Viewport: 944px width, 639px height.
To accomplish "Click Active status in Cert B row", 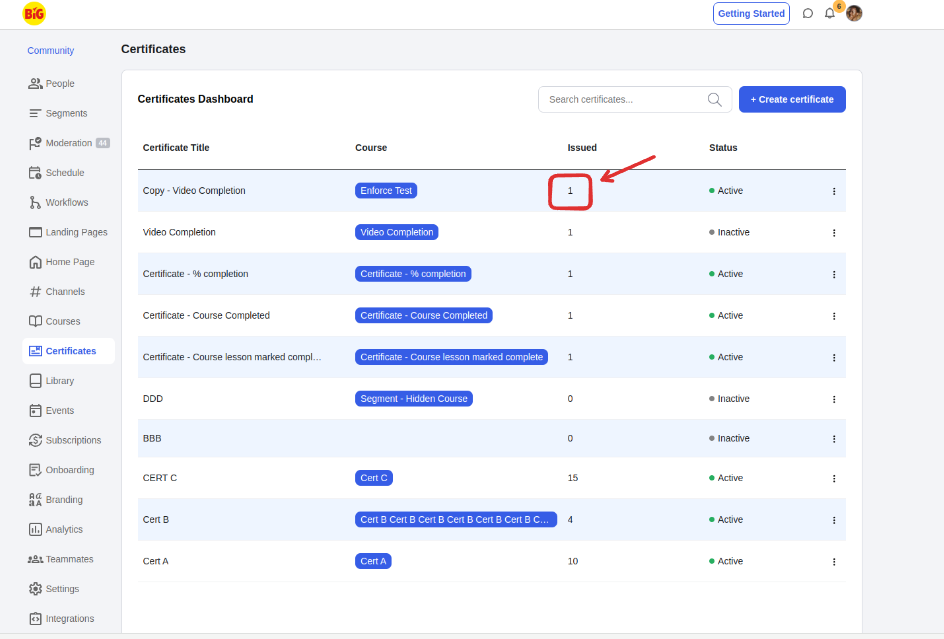I will click(726, 519).
